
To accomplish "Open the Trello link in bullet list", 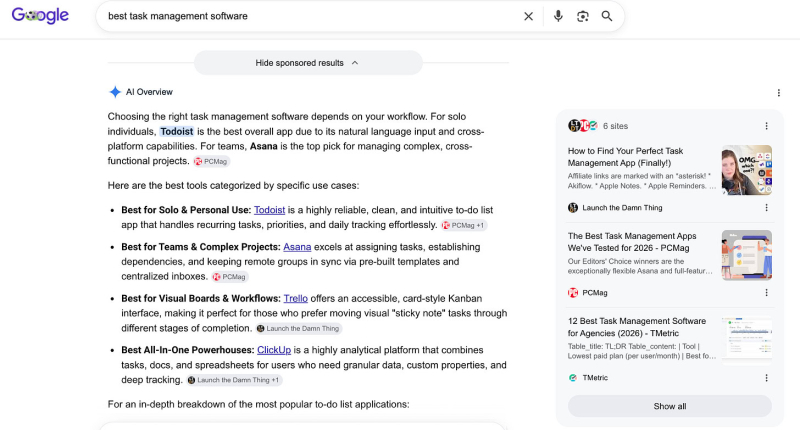I will pyautogui.click(x=295, y=298).
